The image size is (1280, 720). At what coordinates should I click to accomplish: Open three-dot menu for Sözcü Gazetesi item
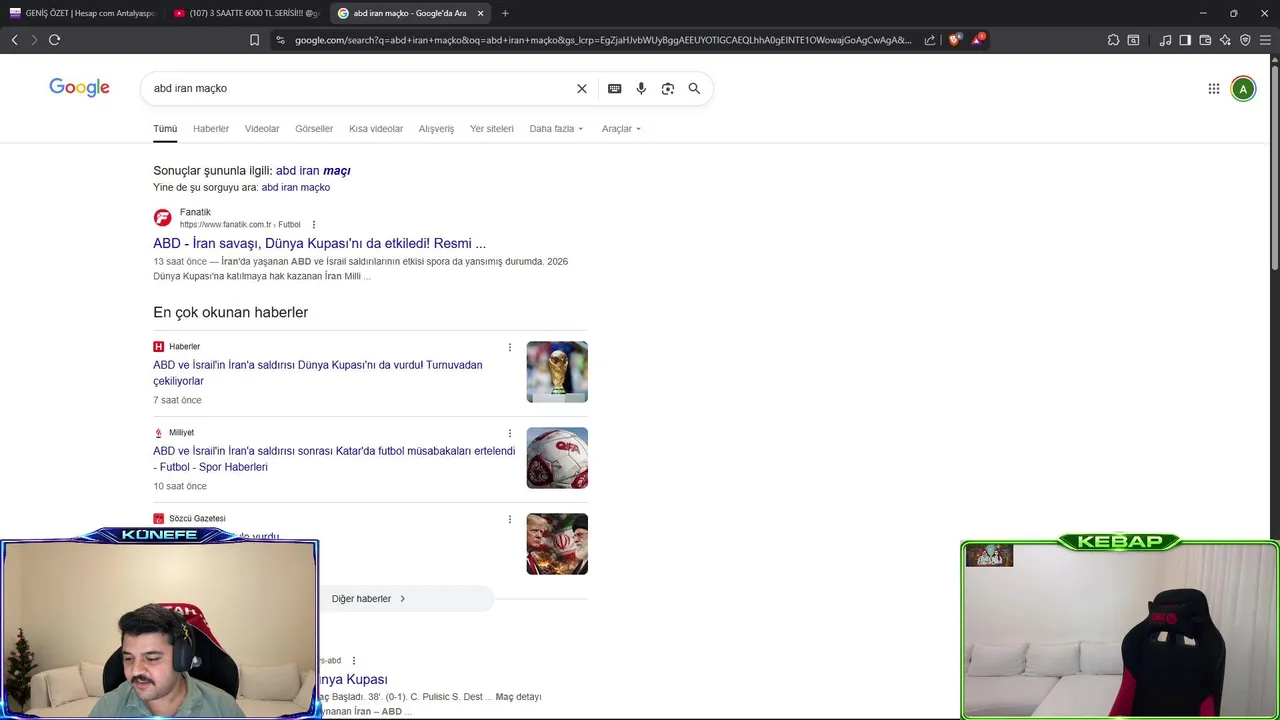(x=510, y=519)
